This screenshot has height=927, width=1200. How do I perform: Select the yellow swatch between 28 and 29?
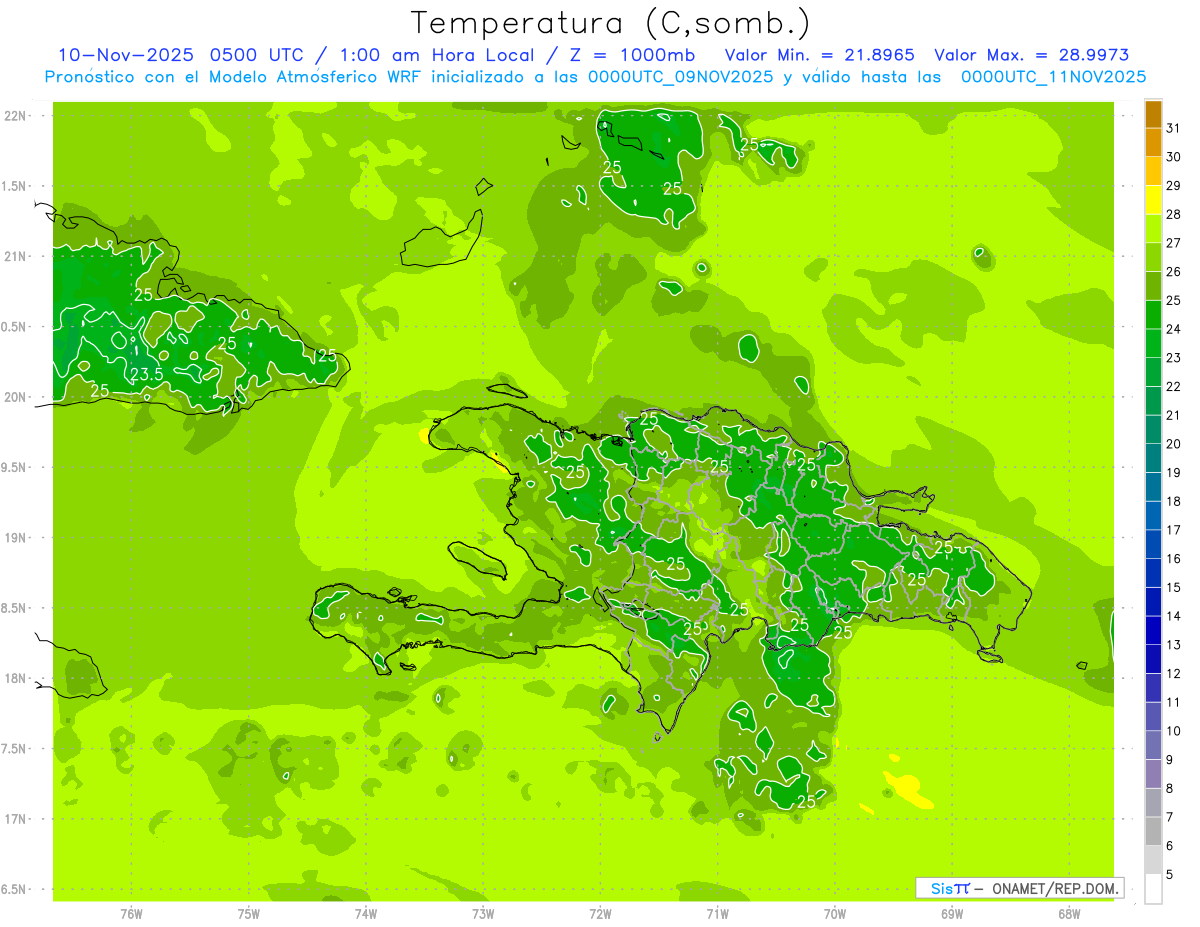(1153, 200)
